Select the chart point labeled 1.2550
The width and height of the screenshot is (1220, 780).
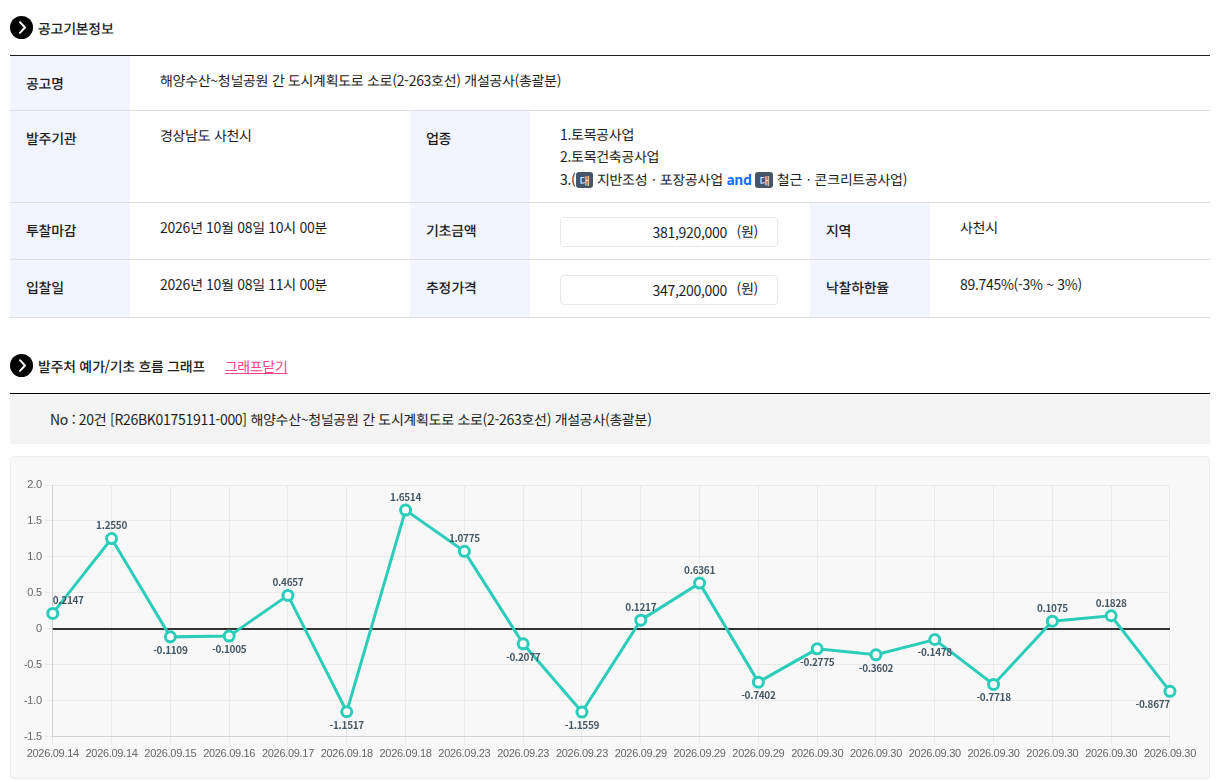click(x=111, y=539)
